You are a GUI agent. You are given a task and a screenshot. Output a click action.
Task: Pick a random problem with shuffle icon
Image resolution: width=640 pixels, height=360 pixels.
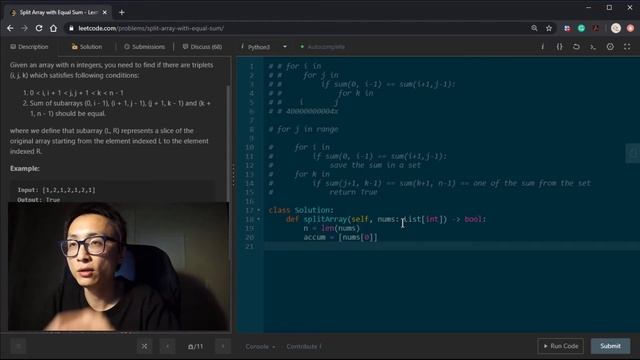click(x=144, y=346)
